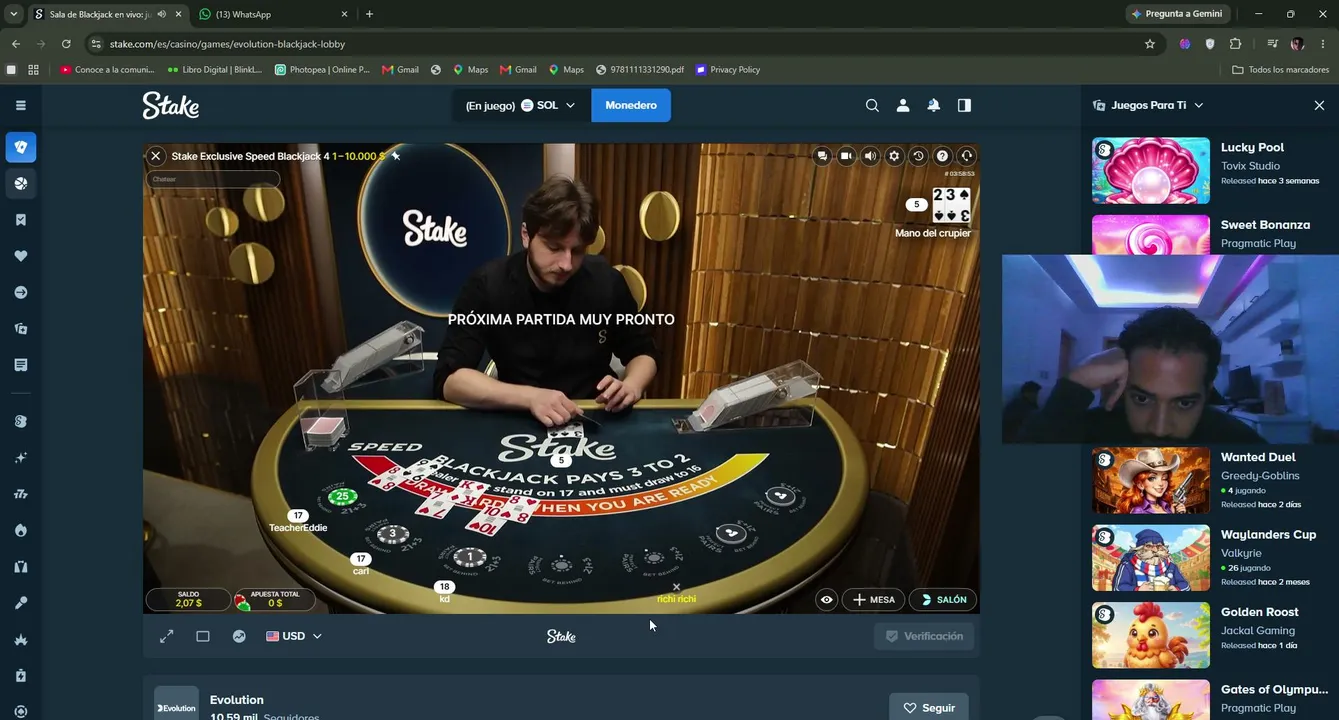Screen dimensions: 1339x720
Task: Open the Libro Digital bookmark
Action: pos(214,70)
